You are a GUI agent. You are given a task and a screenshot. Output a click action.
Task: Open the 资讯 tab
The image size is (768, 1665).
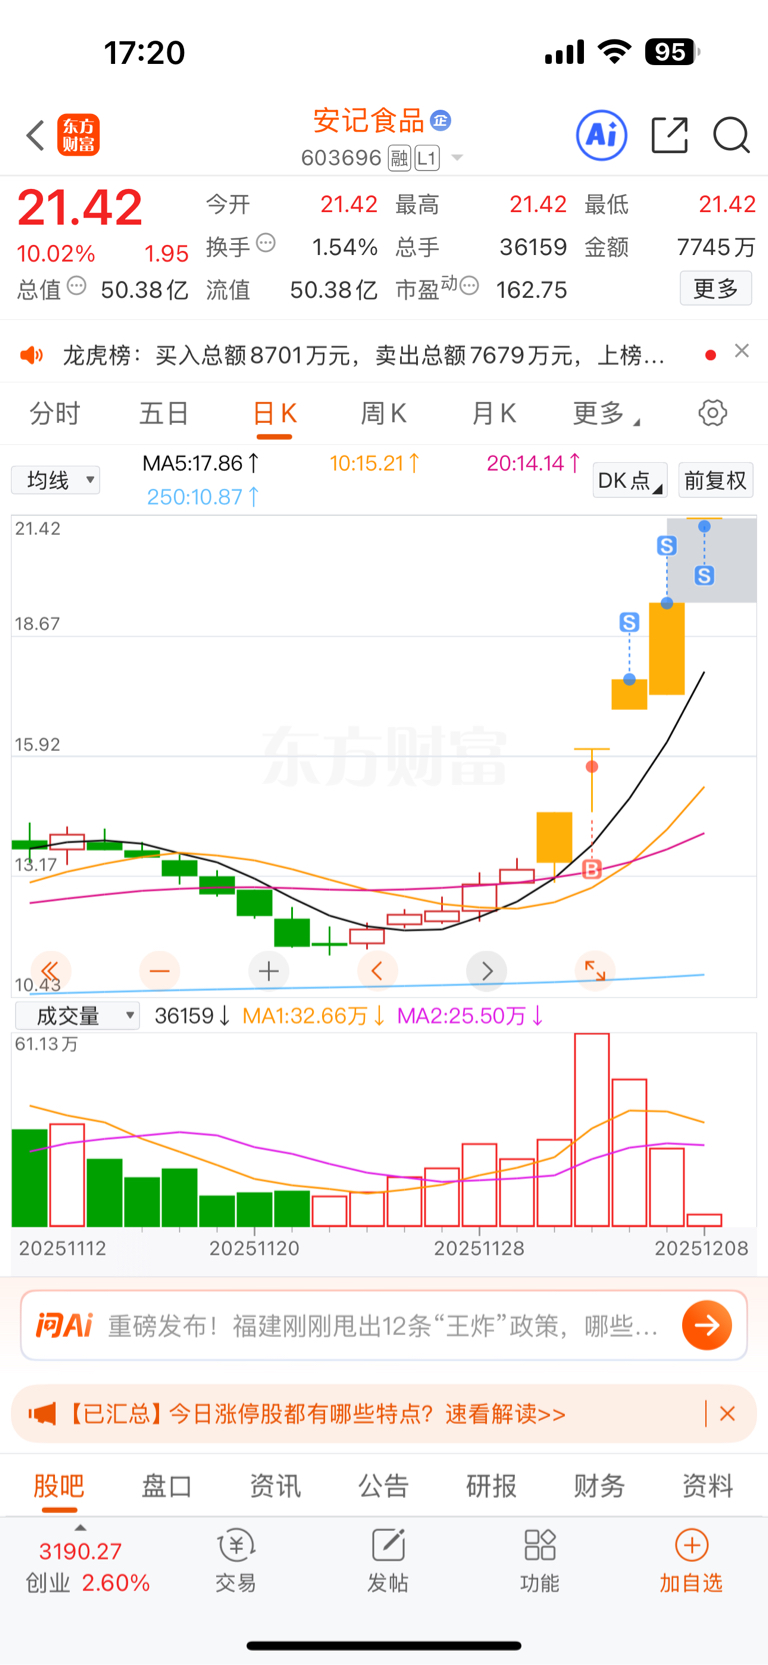275,1486
